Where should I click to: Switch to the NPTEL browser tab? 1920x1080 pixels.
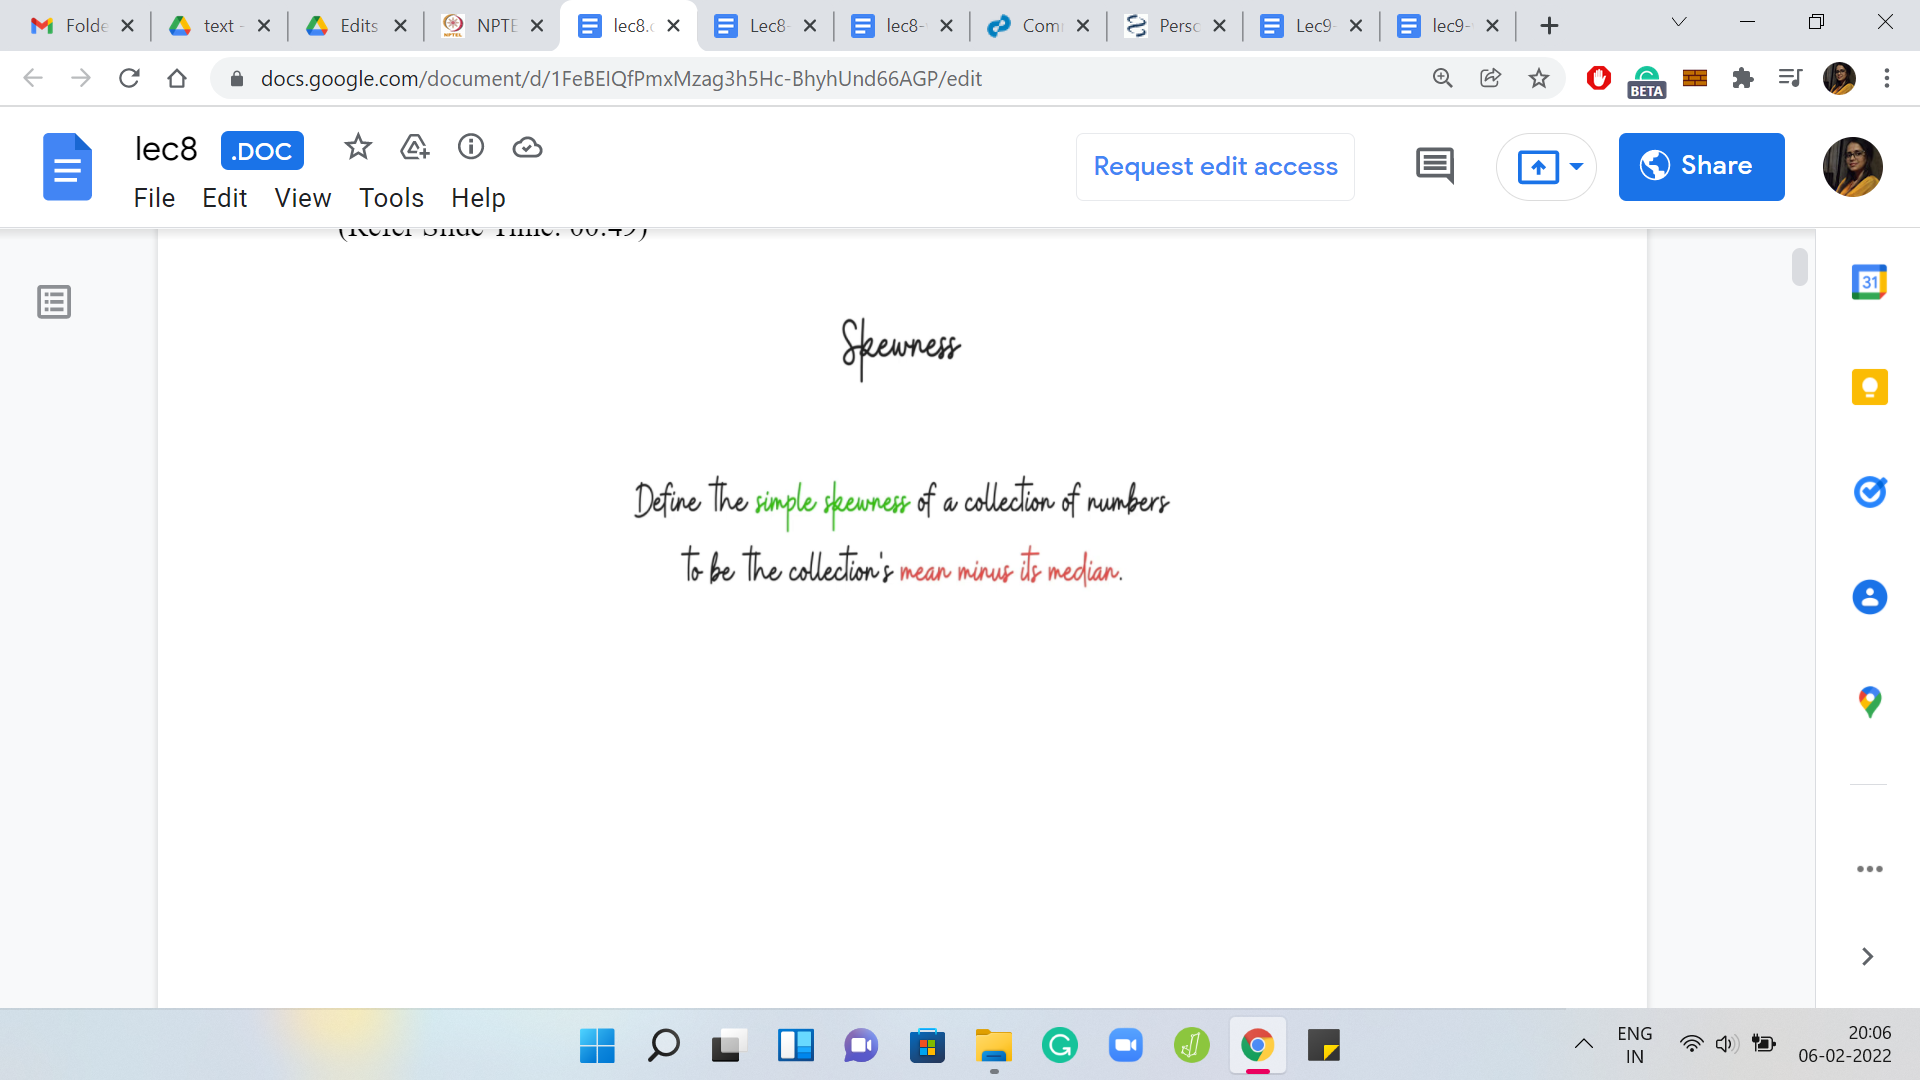click(481, 26)
